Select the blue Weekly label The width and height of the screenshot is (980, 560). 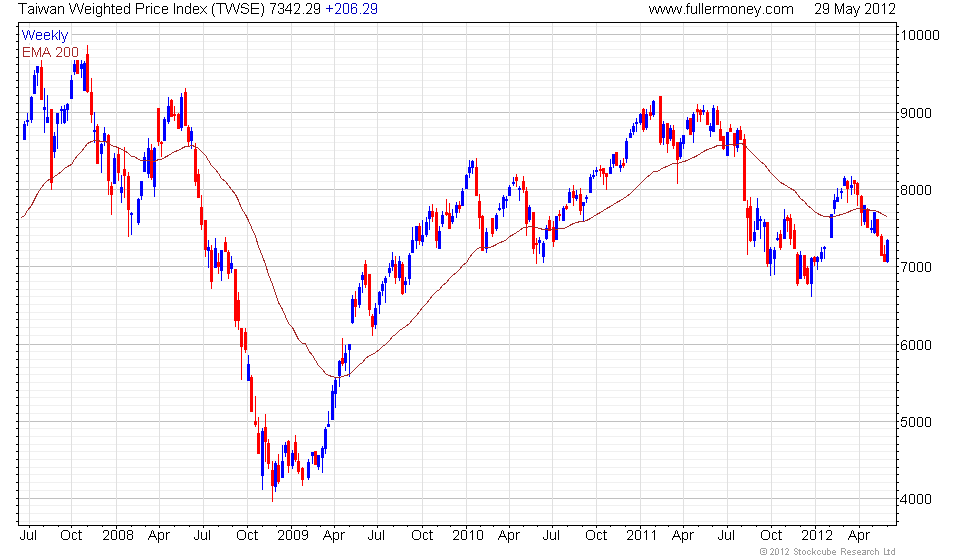(45, 35)
